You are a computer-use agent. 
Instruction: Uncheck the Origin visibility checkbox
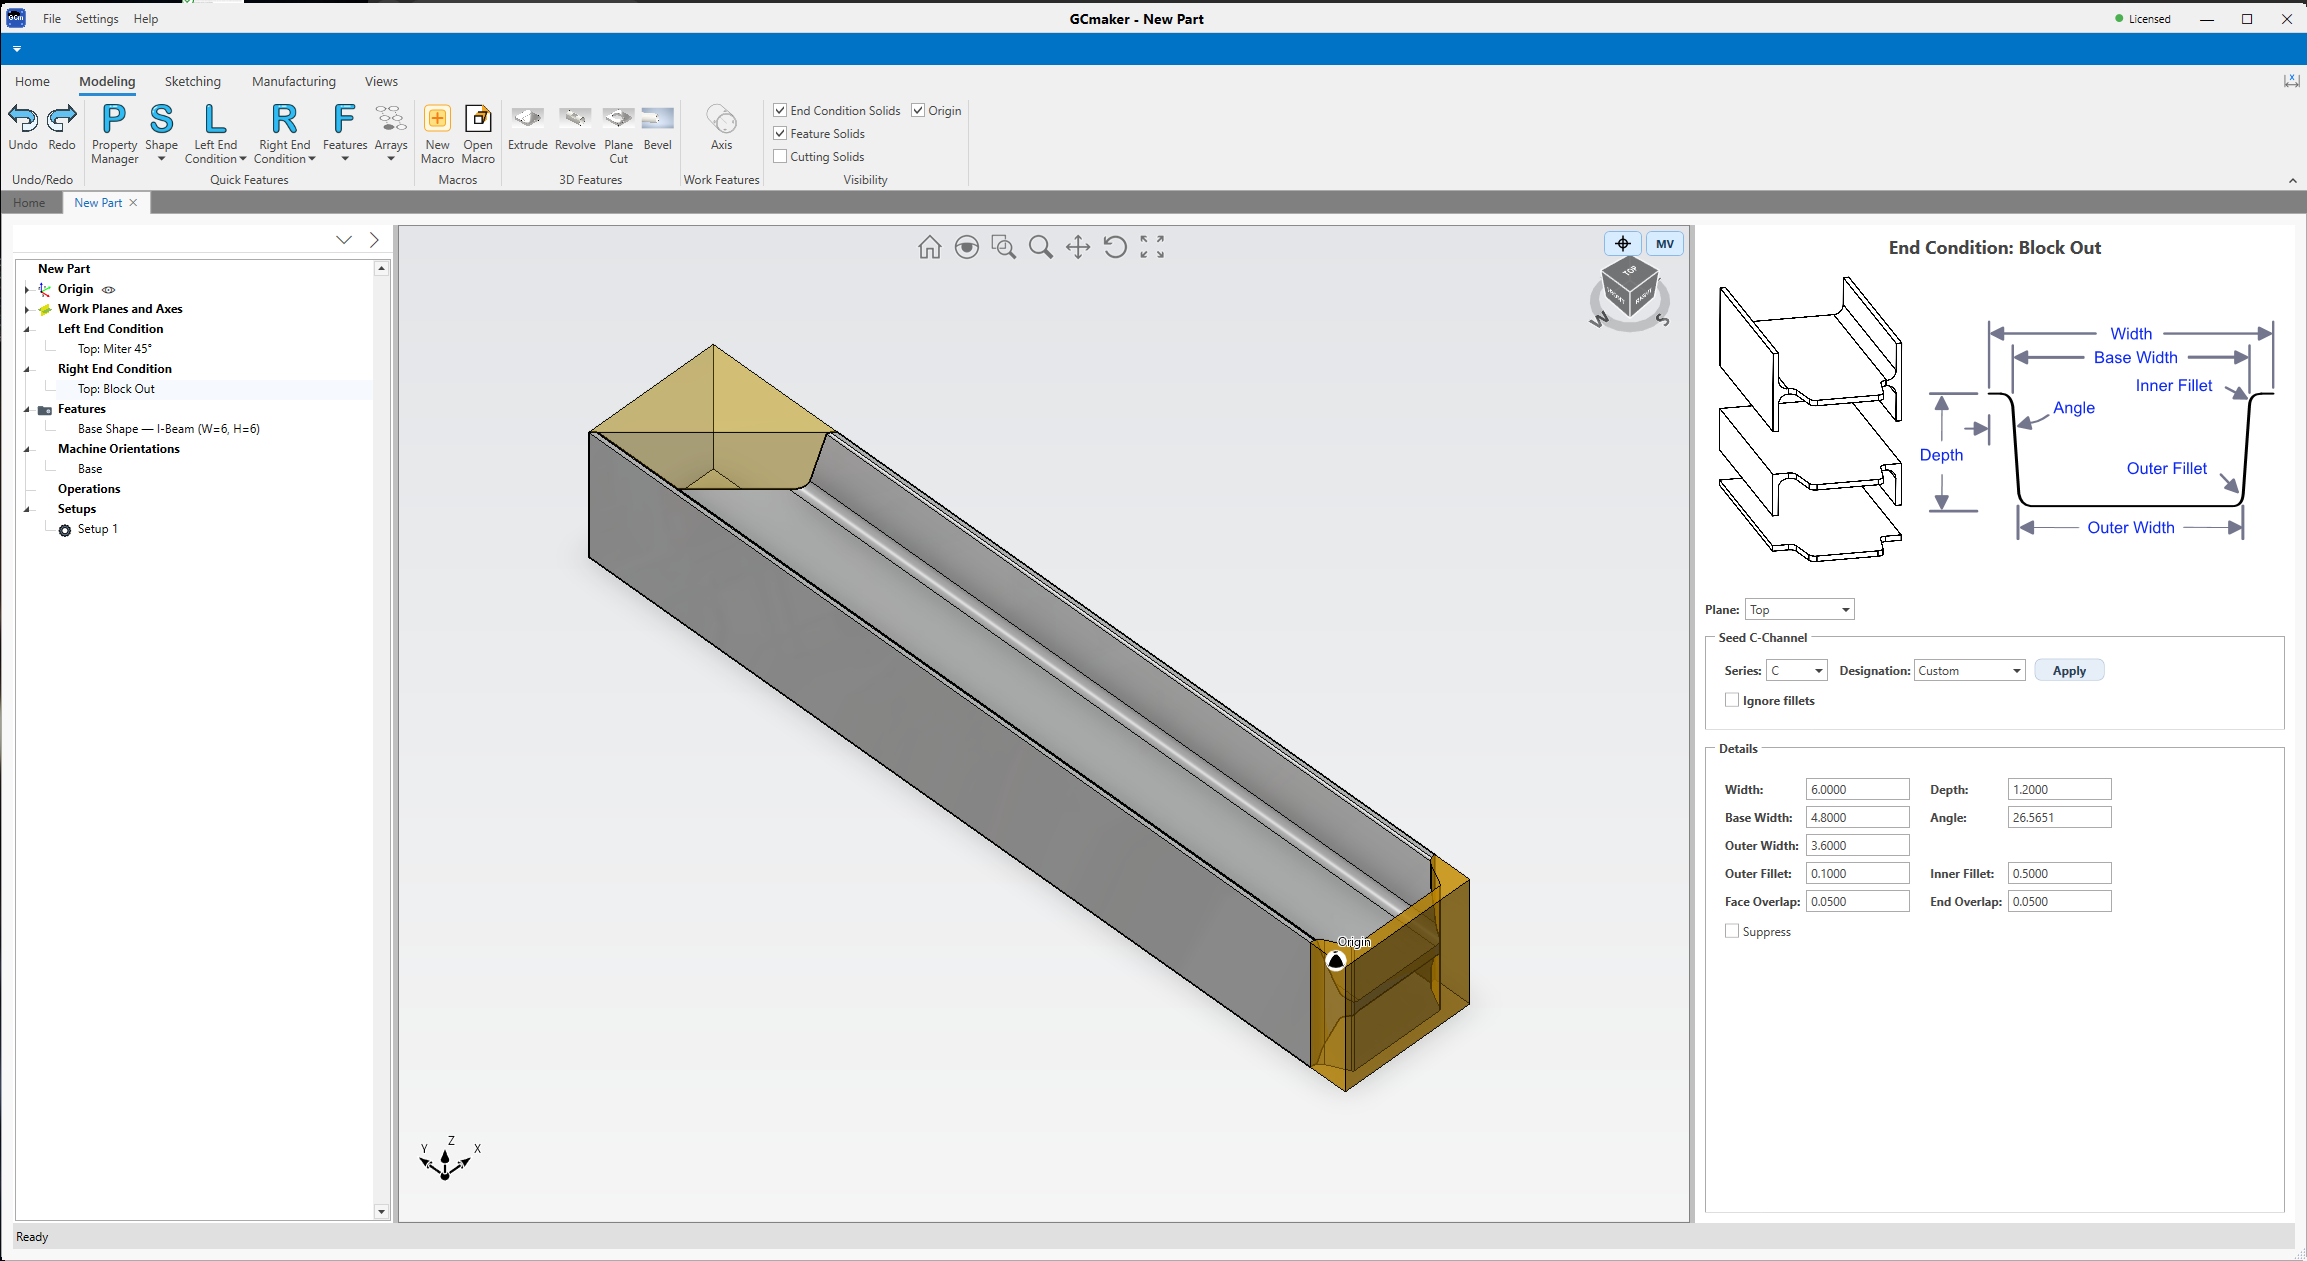(x=918, y=110)
